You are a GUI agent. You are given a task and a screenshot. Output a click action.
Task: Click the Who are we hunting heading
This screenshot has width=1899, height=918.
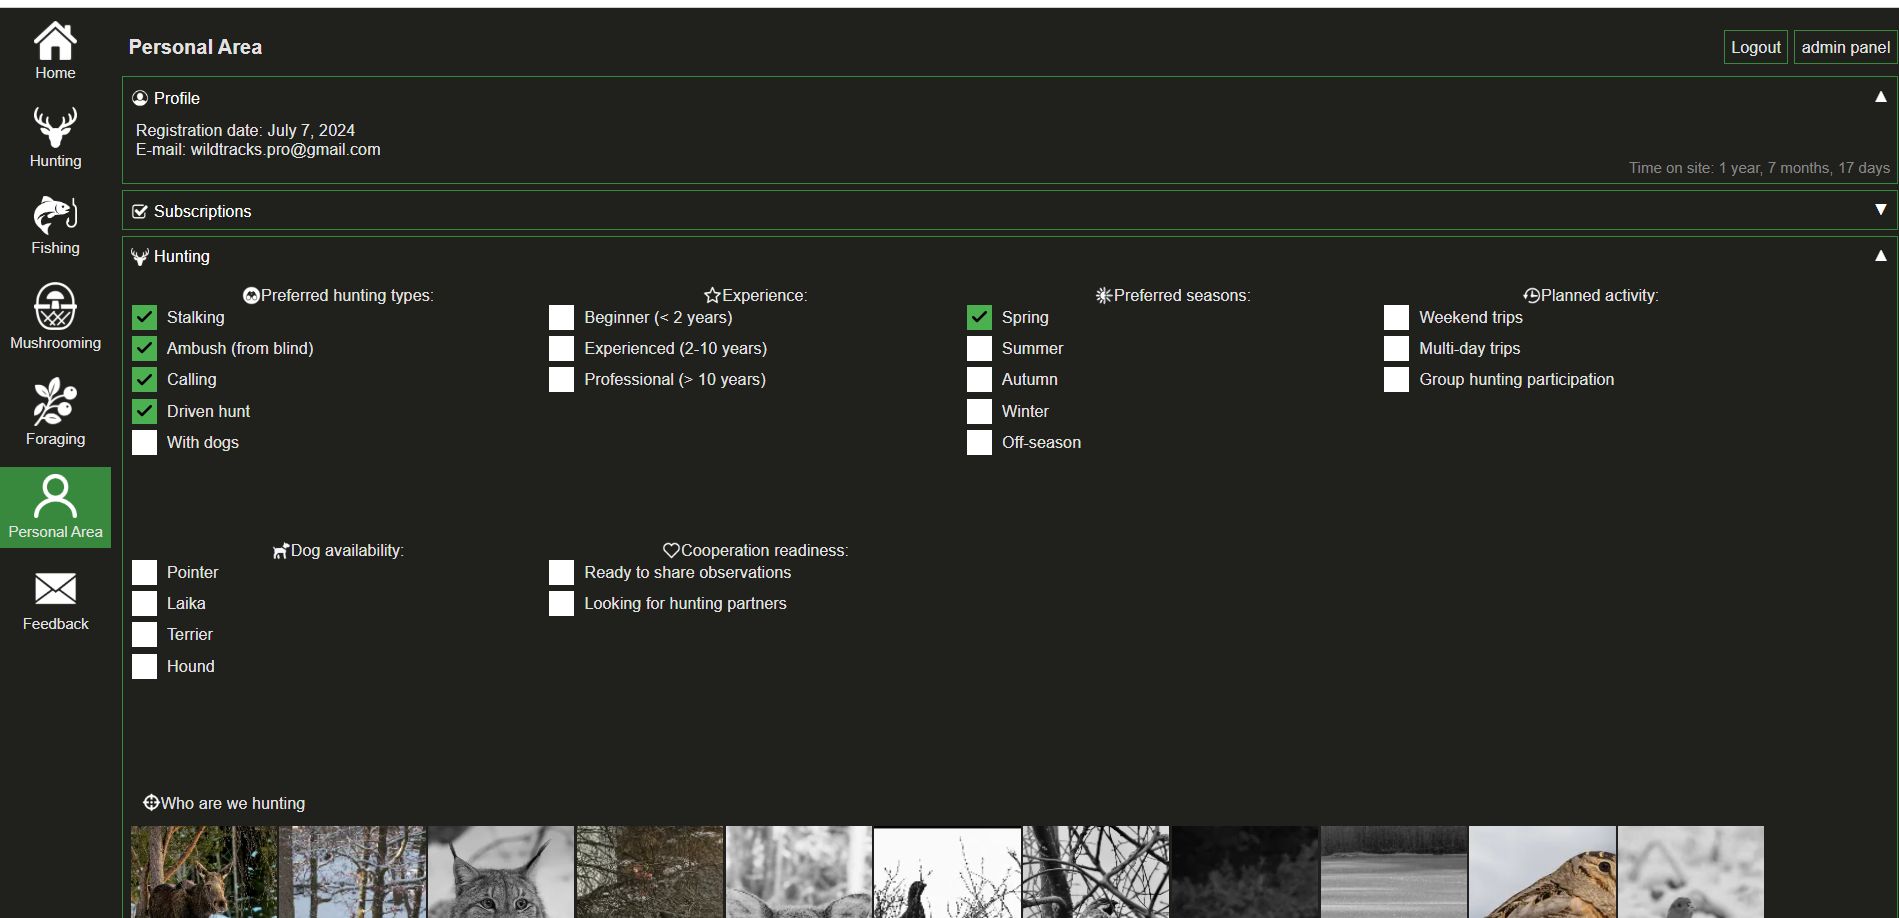click(x=233, y=803)
